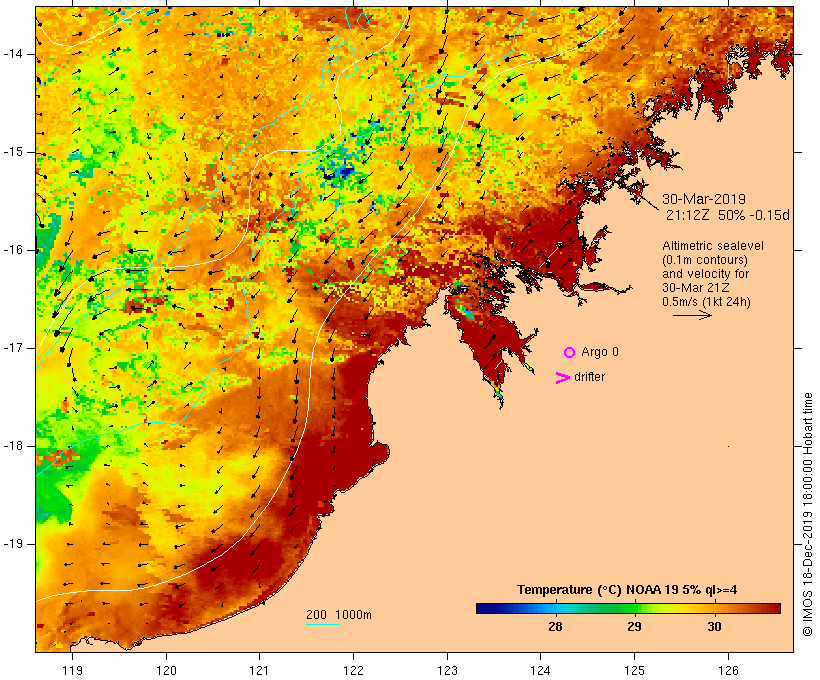Click the latitude label -18

click(x=14, y=446)
